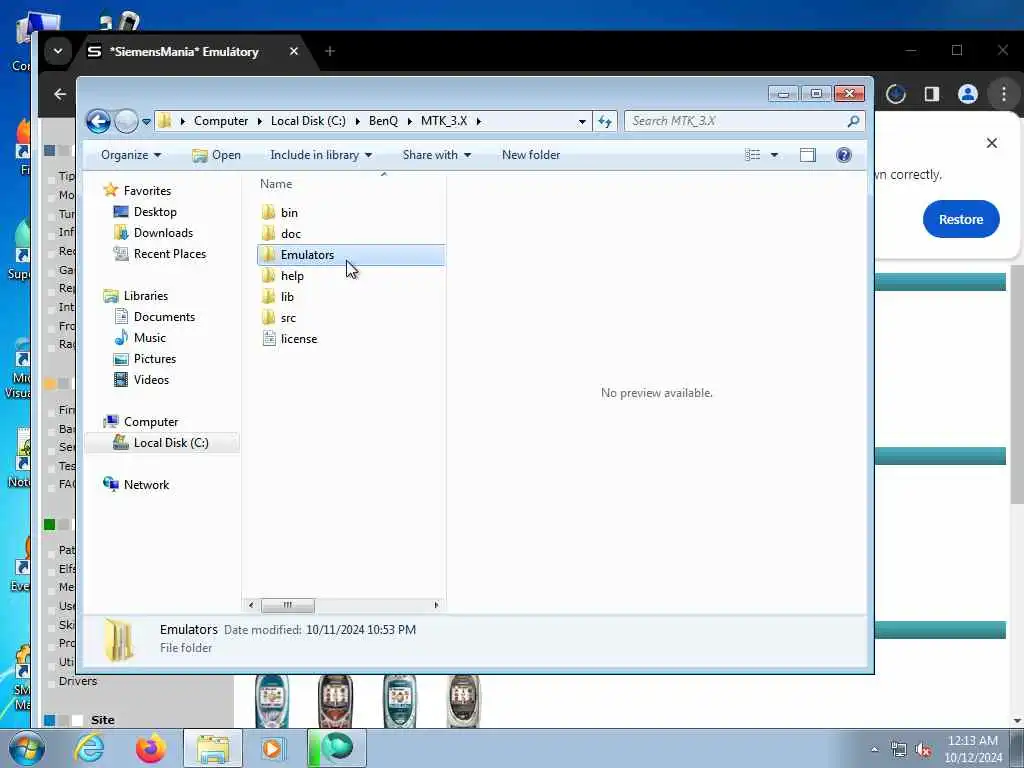This screenshot has width=1024, height=768.
Task: Go back with the Explorer Back arrow
Action: click(x=99, y=121)
